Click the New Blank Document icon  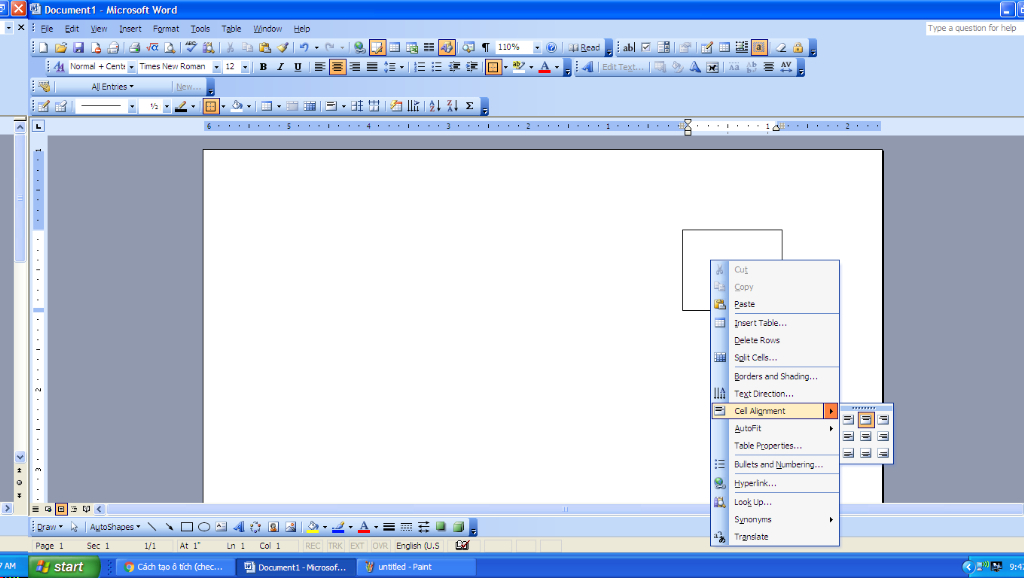(x=44, y=48)
